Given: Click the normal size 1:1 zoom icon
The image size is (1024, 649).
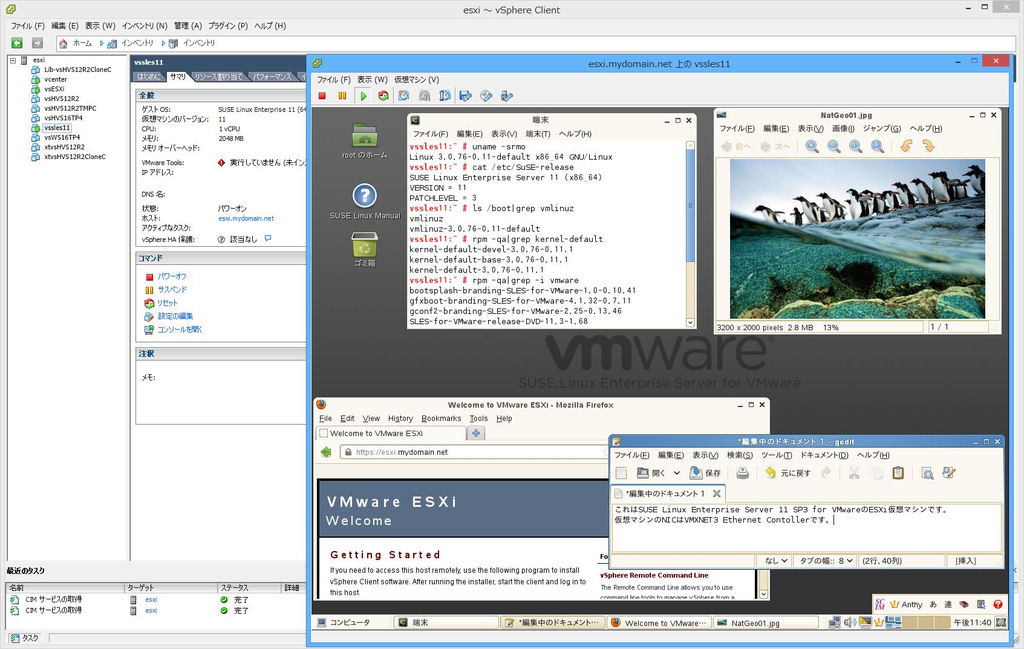Looking at the screenshot, I should point(856,146).
